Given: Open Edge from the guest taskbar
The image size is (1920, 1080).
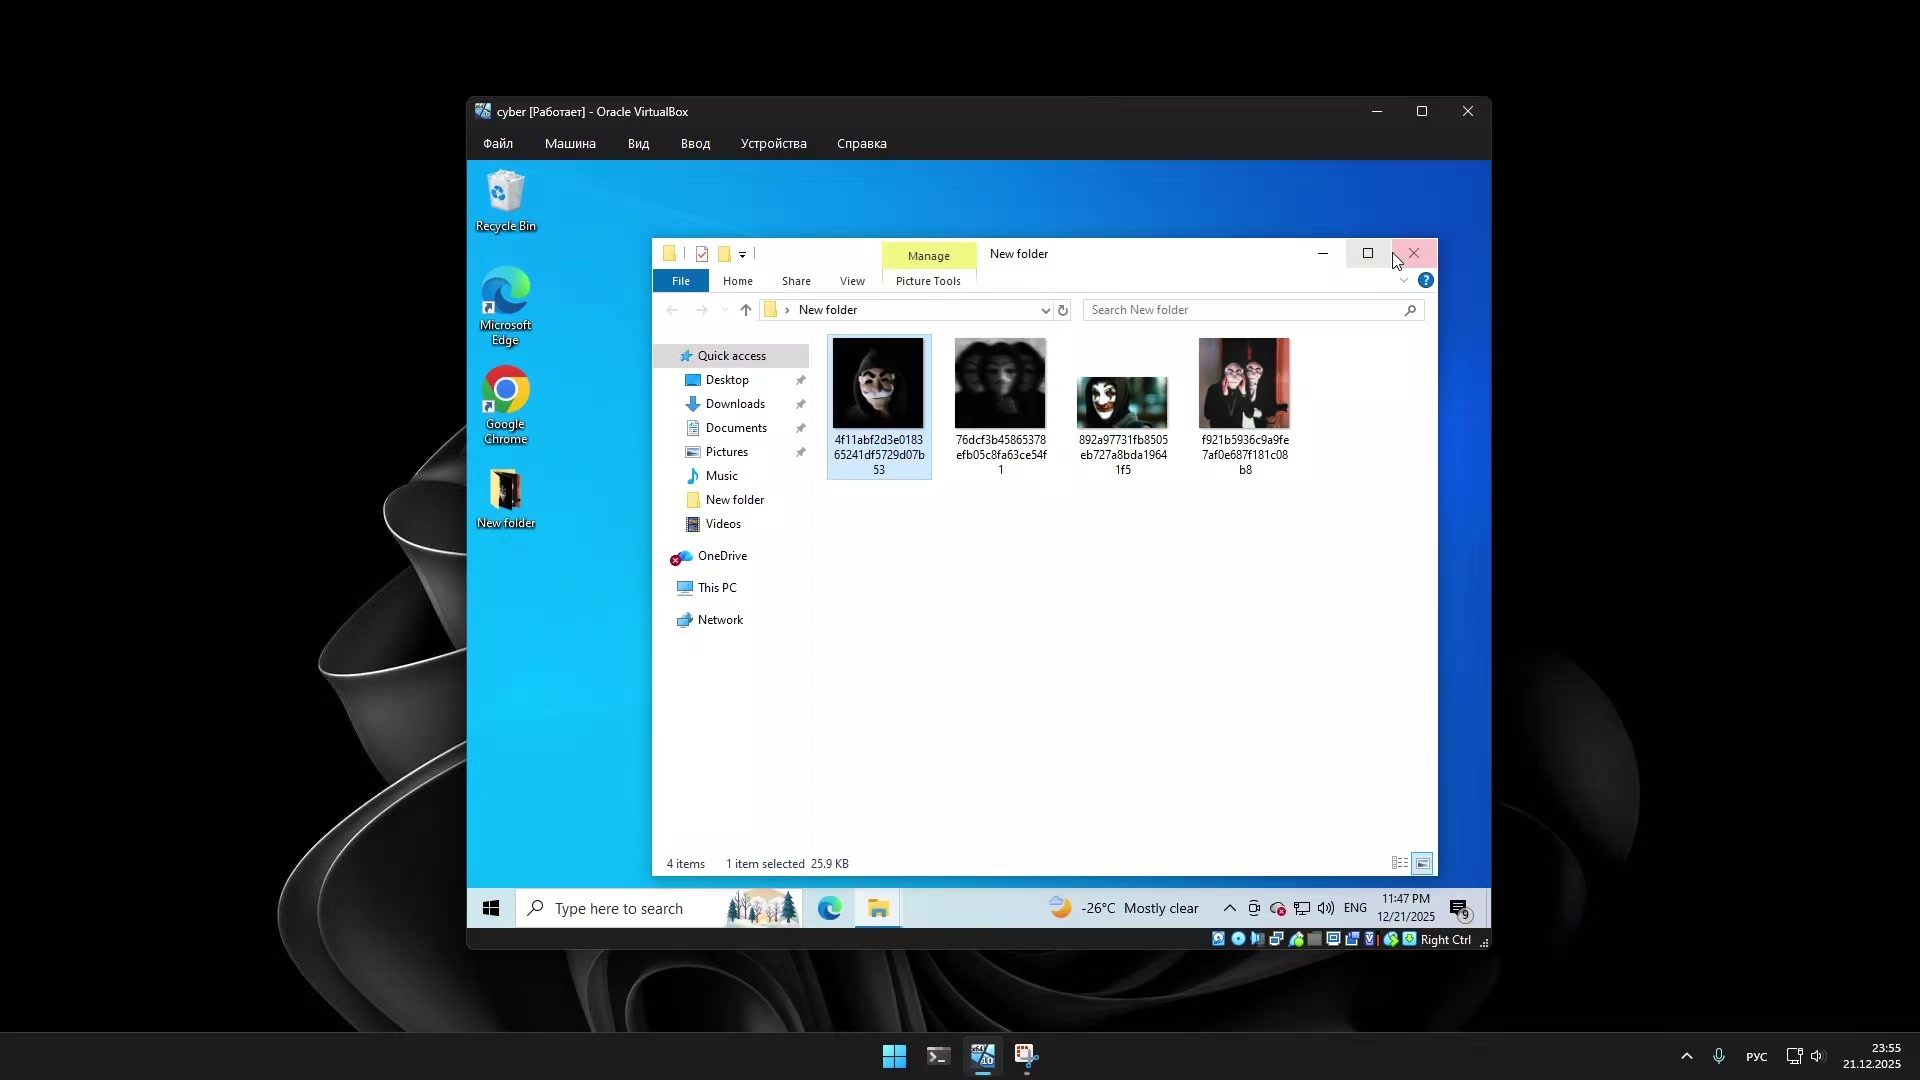Looking at the screenshot, I should [829, 908].
